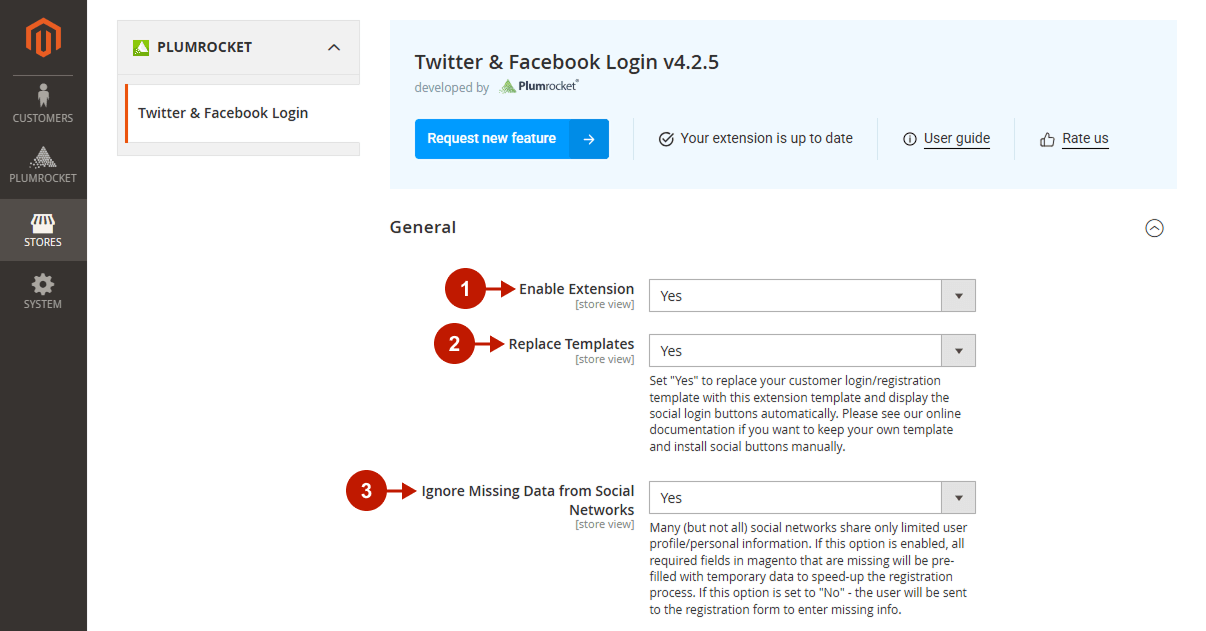Open the Rate us link
The height and width of the screenshot is (631, 1206).
tap(1085, 139)
